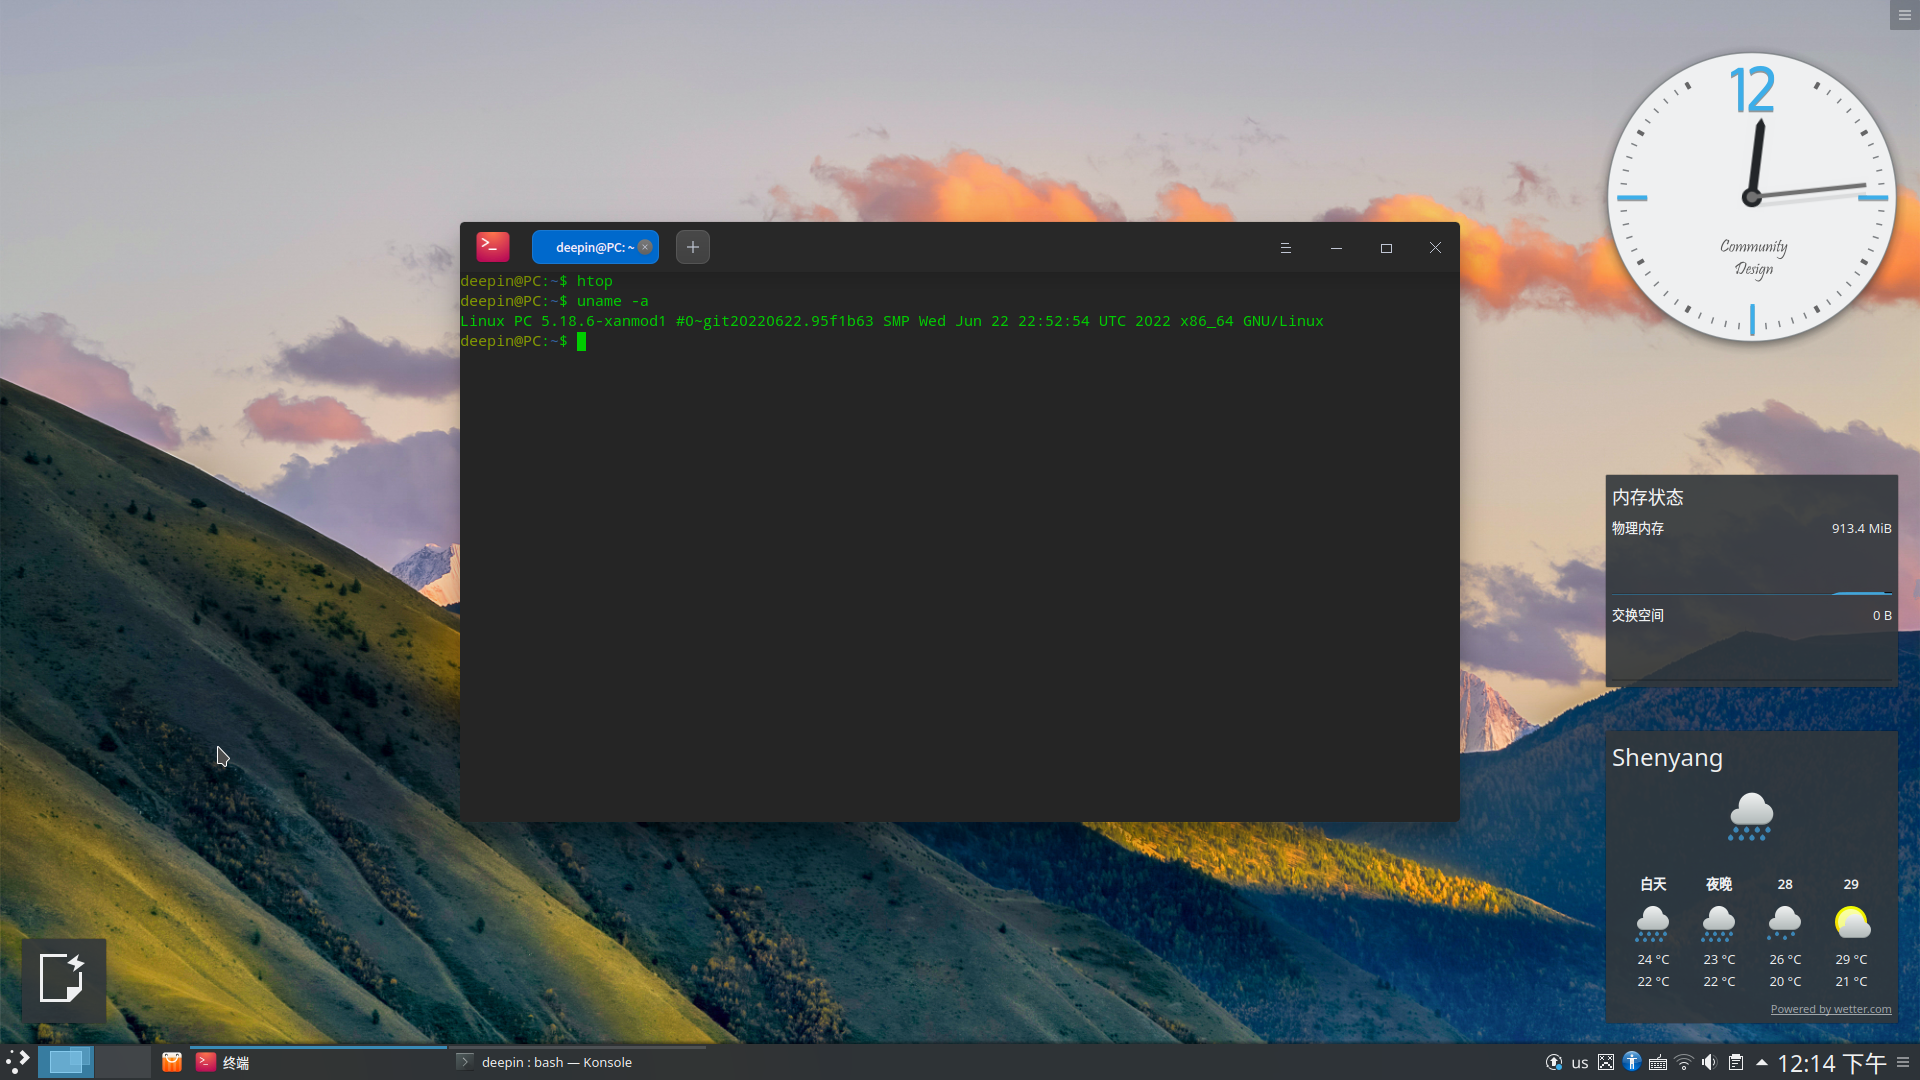
Task: Follow the 'Powered by wetter.com' link
Action: (x=1830, y=1009)
